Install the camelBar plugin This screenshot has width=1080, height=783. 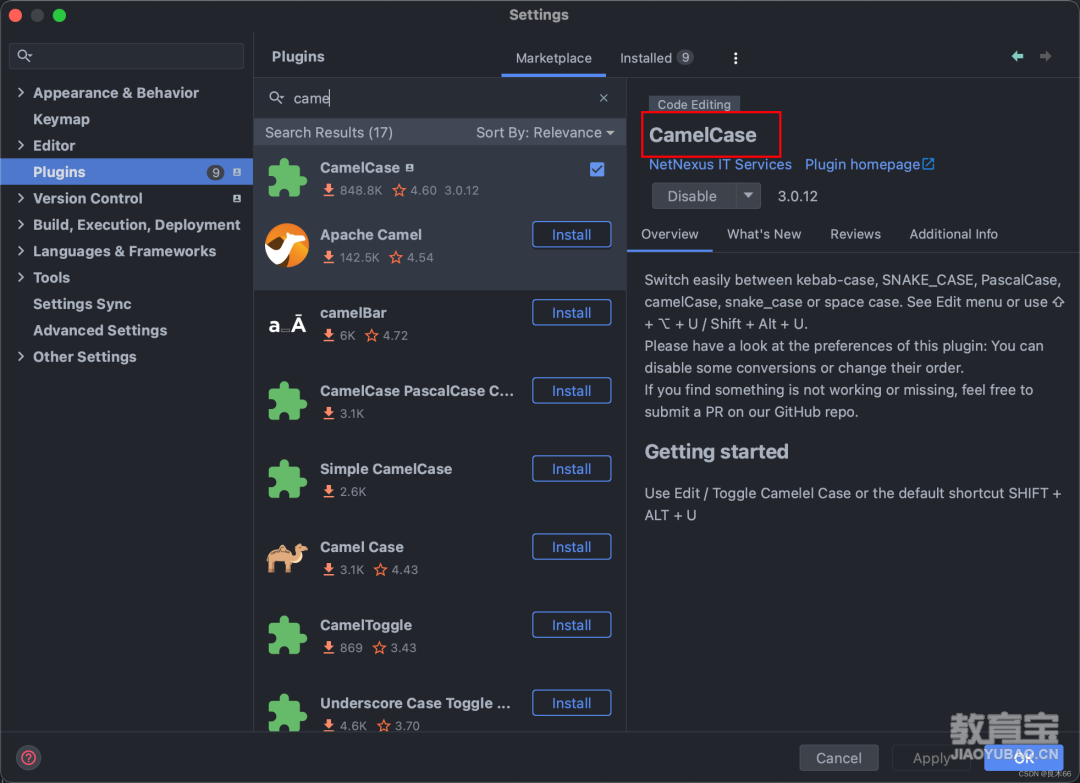[572, 313]
